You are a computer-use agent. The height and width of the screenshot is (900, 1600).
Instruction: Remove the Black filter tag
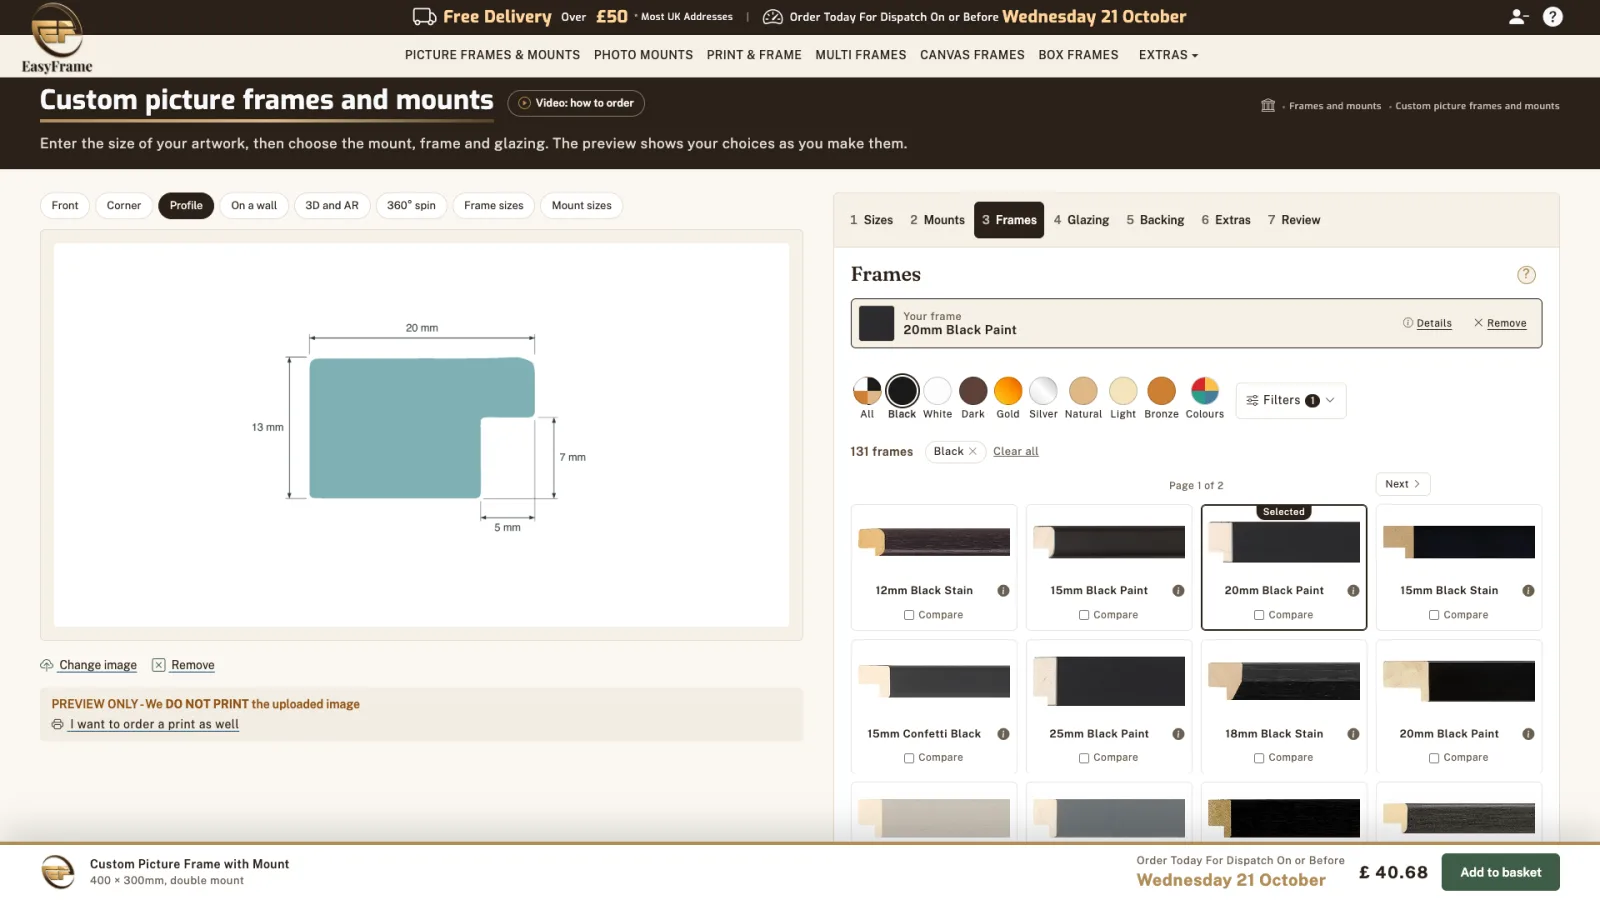(972, 452)
